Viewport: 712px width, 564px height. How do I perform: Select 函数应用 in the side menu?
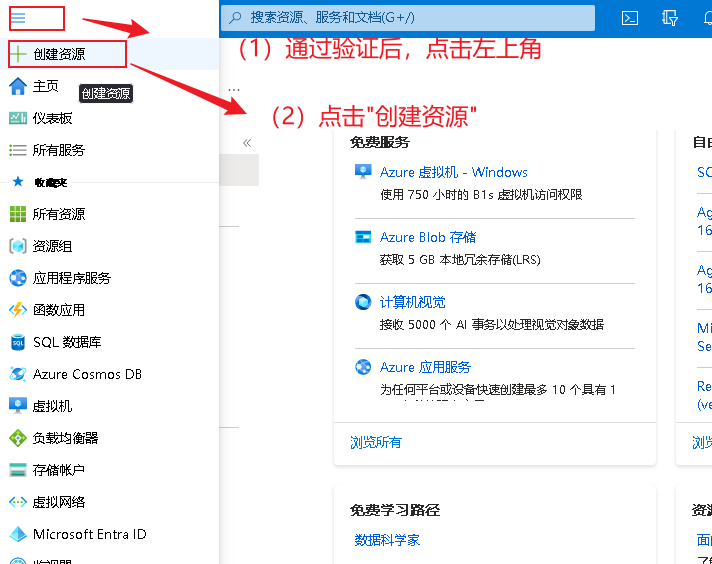tap(59, 310)
